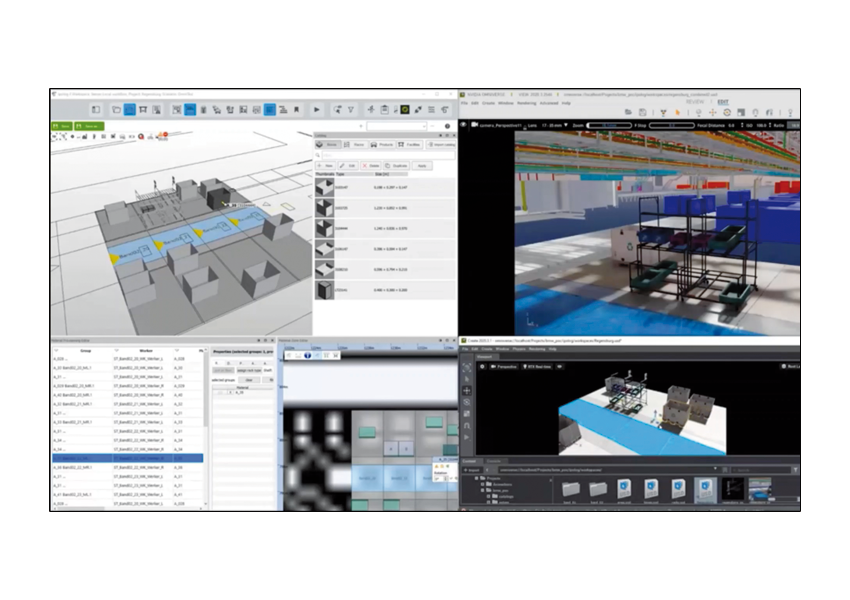
Task: Open the Advanced menu in Omniverse View
Action: [x=549, y=103]
